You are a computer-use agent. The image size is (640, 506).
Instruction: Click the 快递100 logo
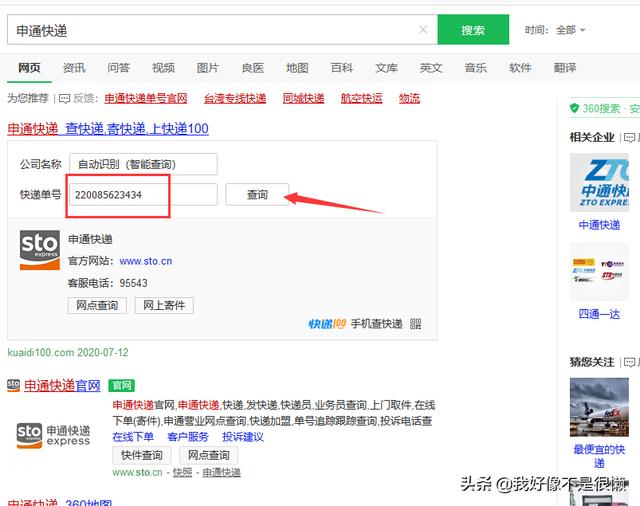click(327, 324)
